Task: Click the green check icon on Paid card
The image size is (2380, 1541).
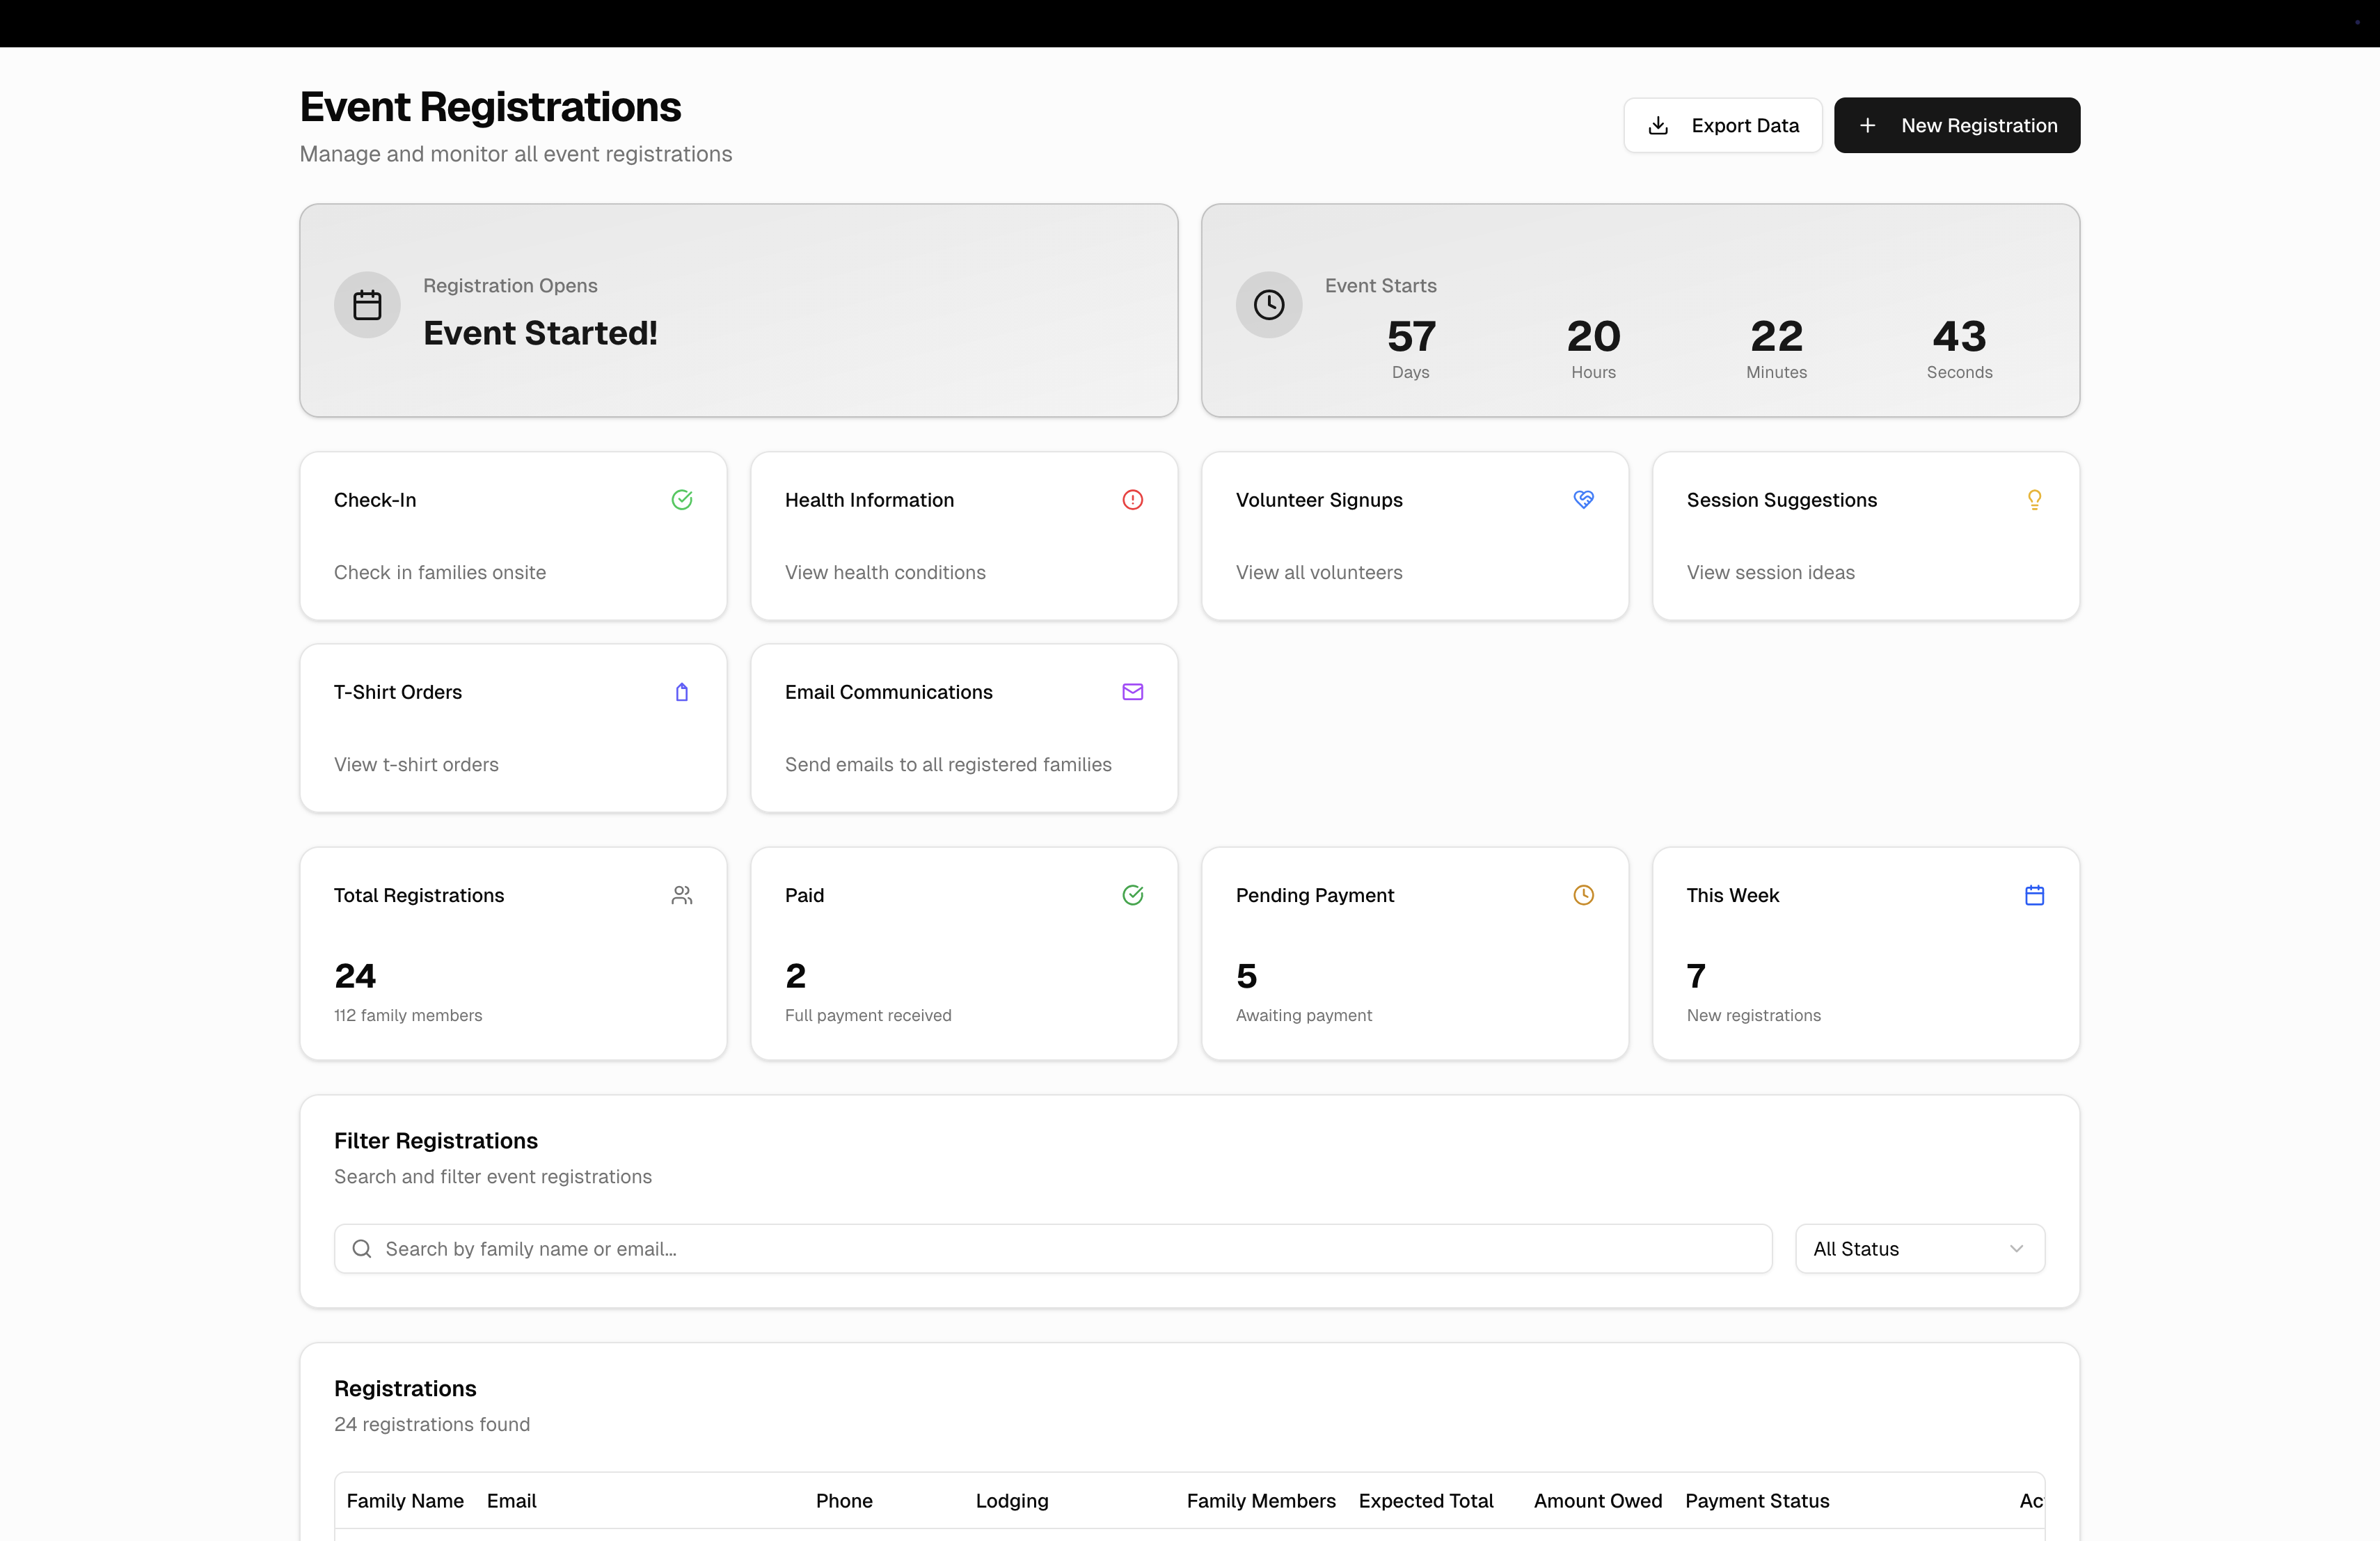Action: (x=1133, y=895)
